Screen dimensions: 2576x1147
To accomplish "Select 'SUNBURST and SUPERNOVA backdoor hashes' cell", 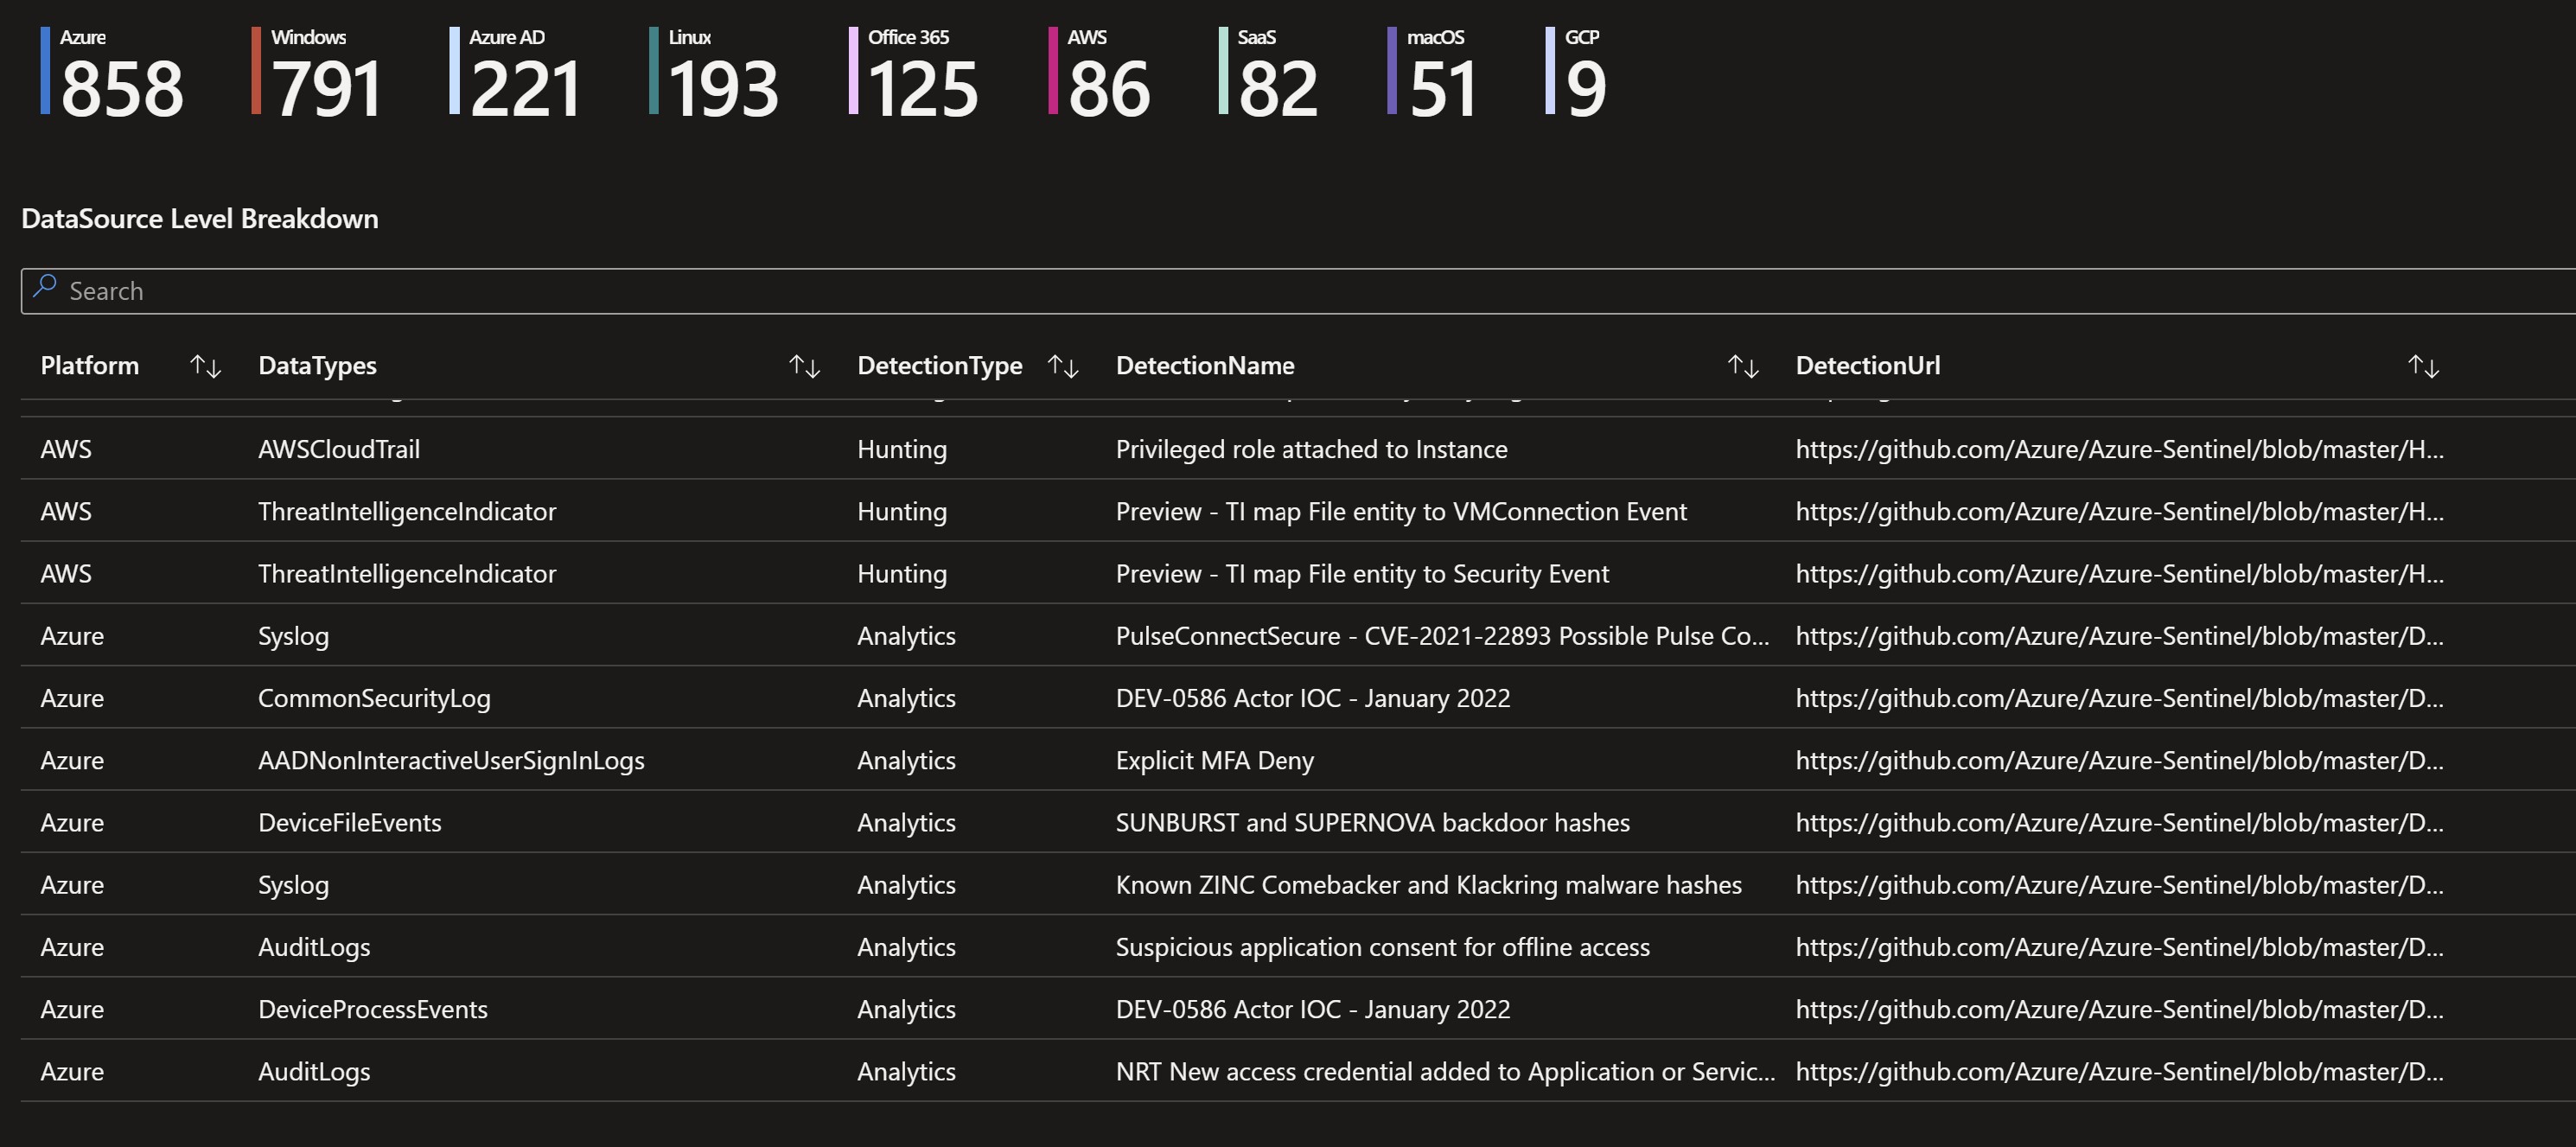I will [1373, 823].
